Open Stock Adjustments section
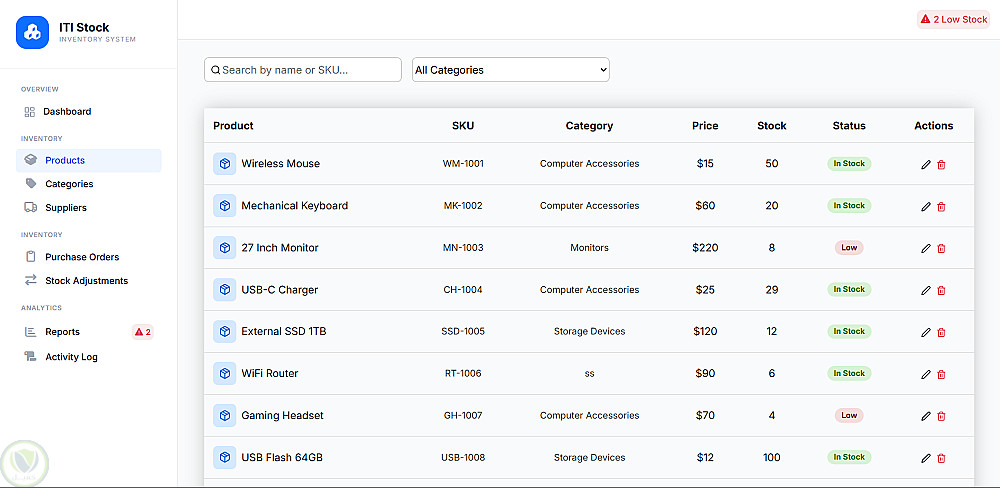The width and height of the screenshot is (1000, 488). (x=86, y=281)
